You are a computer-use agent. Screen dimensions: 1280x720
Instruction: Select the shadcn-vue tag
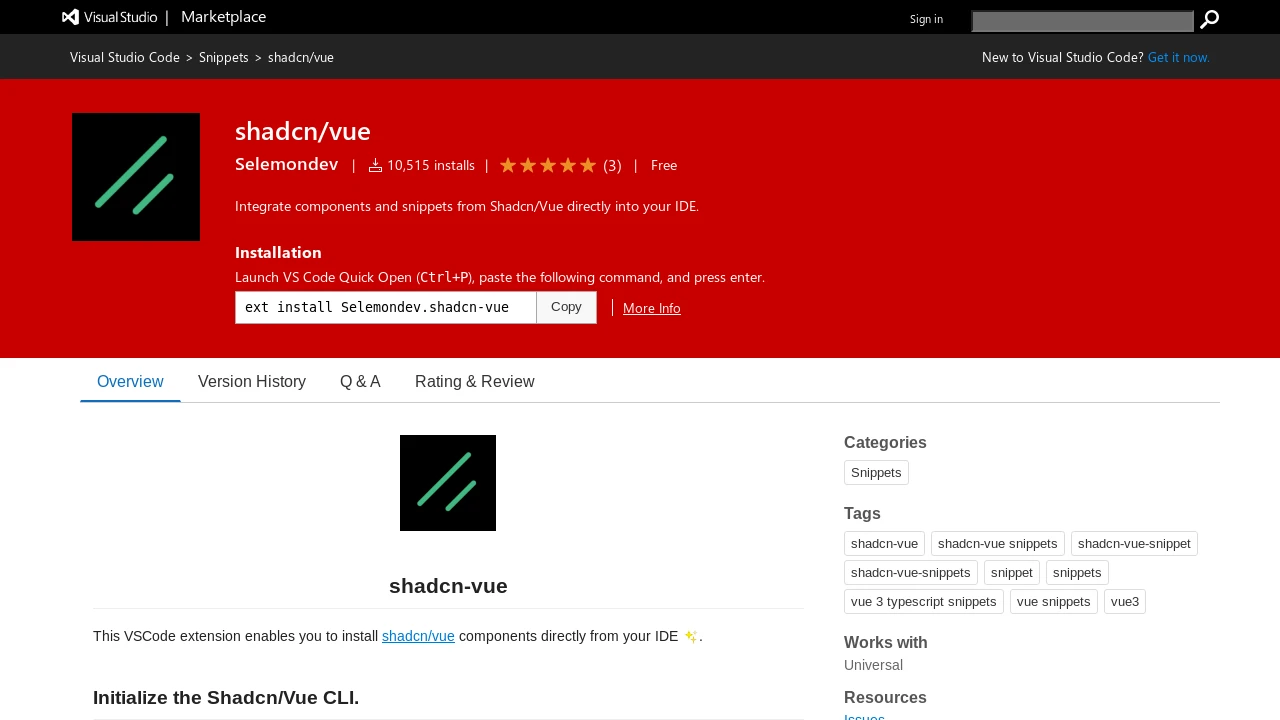[884, 543]
